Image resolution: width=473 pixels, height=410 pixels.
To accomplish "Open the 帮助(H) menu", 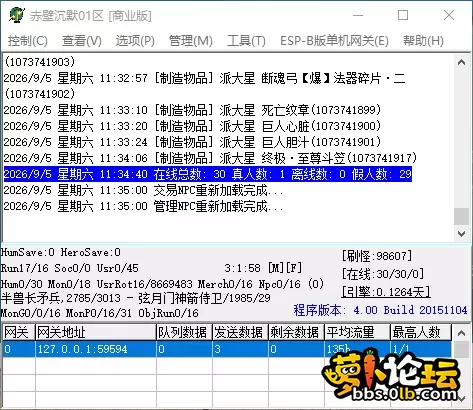I will (x=423, y=41).
